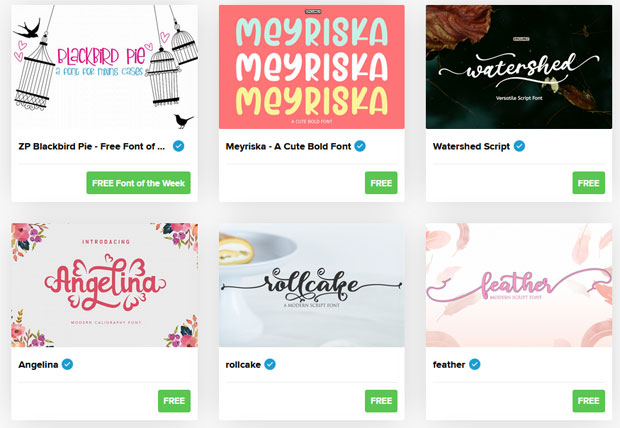This screenshot has width=620, height=428.
Task: Open the Blackbird Pie preview image
Action: (104, 67)
